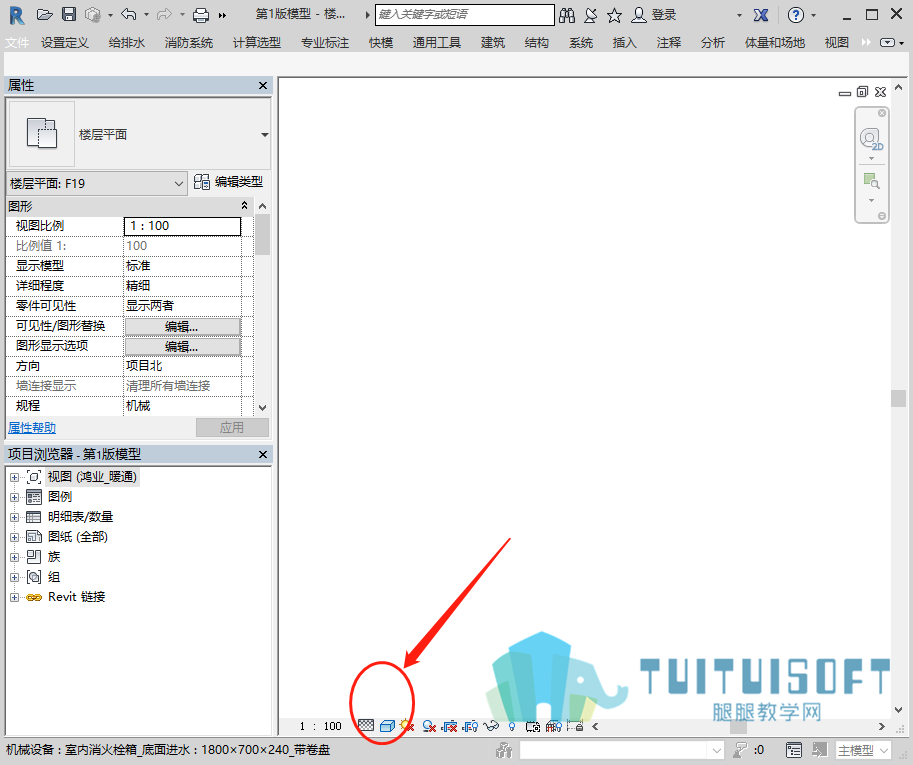Click the binoculars search icon
This screenshot has height=765, width=913.
coord(567,15)
